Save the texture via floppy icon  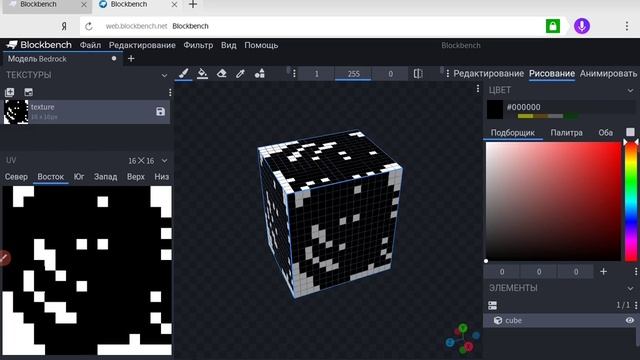pos(160,111)
